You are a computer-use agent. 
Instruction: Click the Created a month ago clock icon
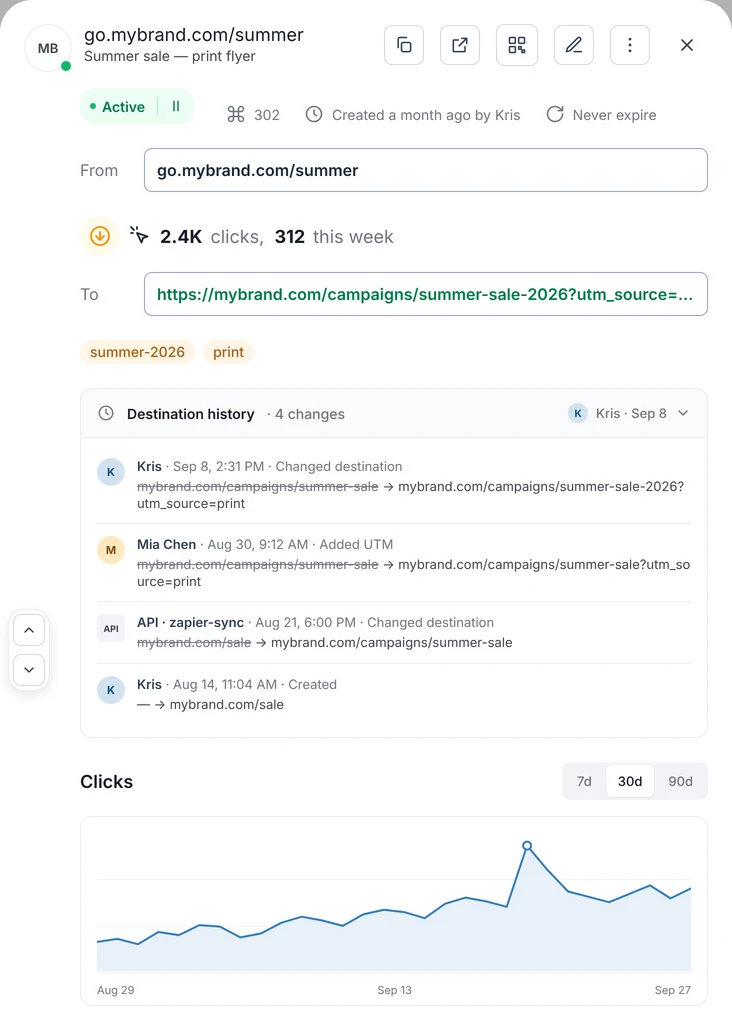(x=314, y=115)
